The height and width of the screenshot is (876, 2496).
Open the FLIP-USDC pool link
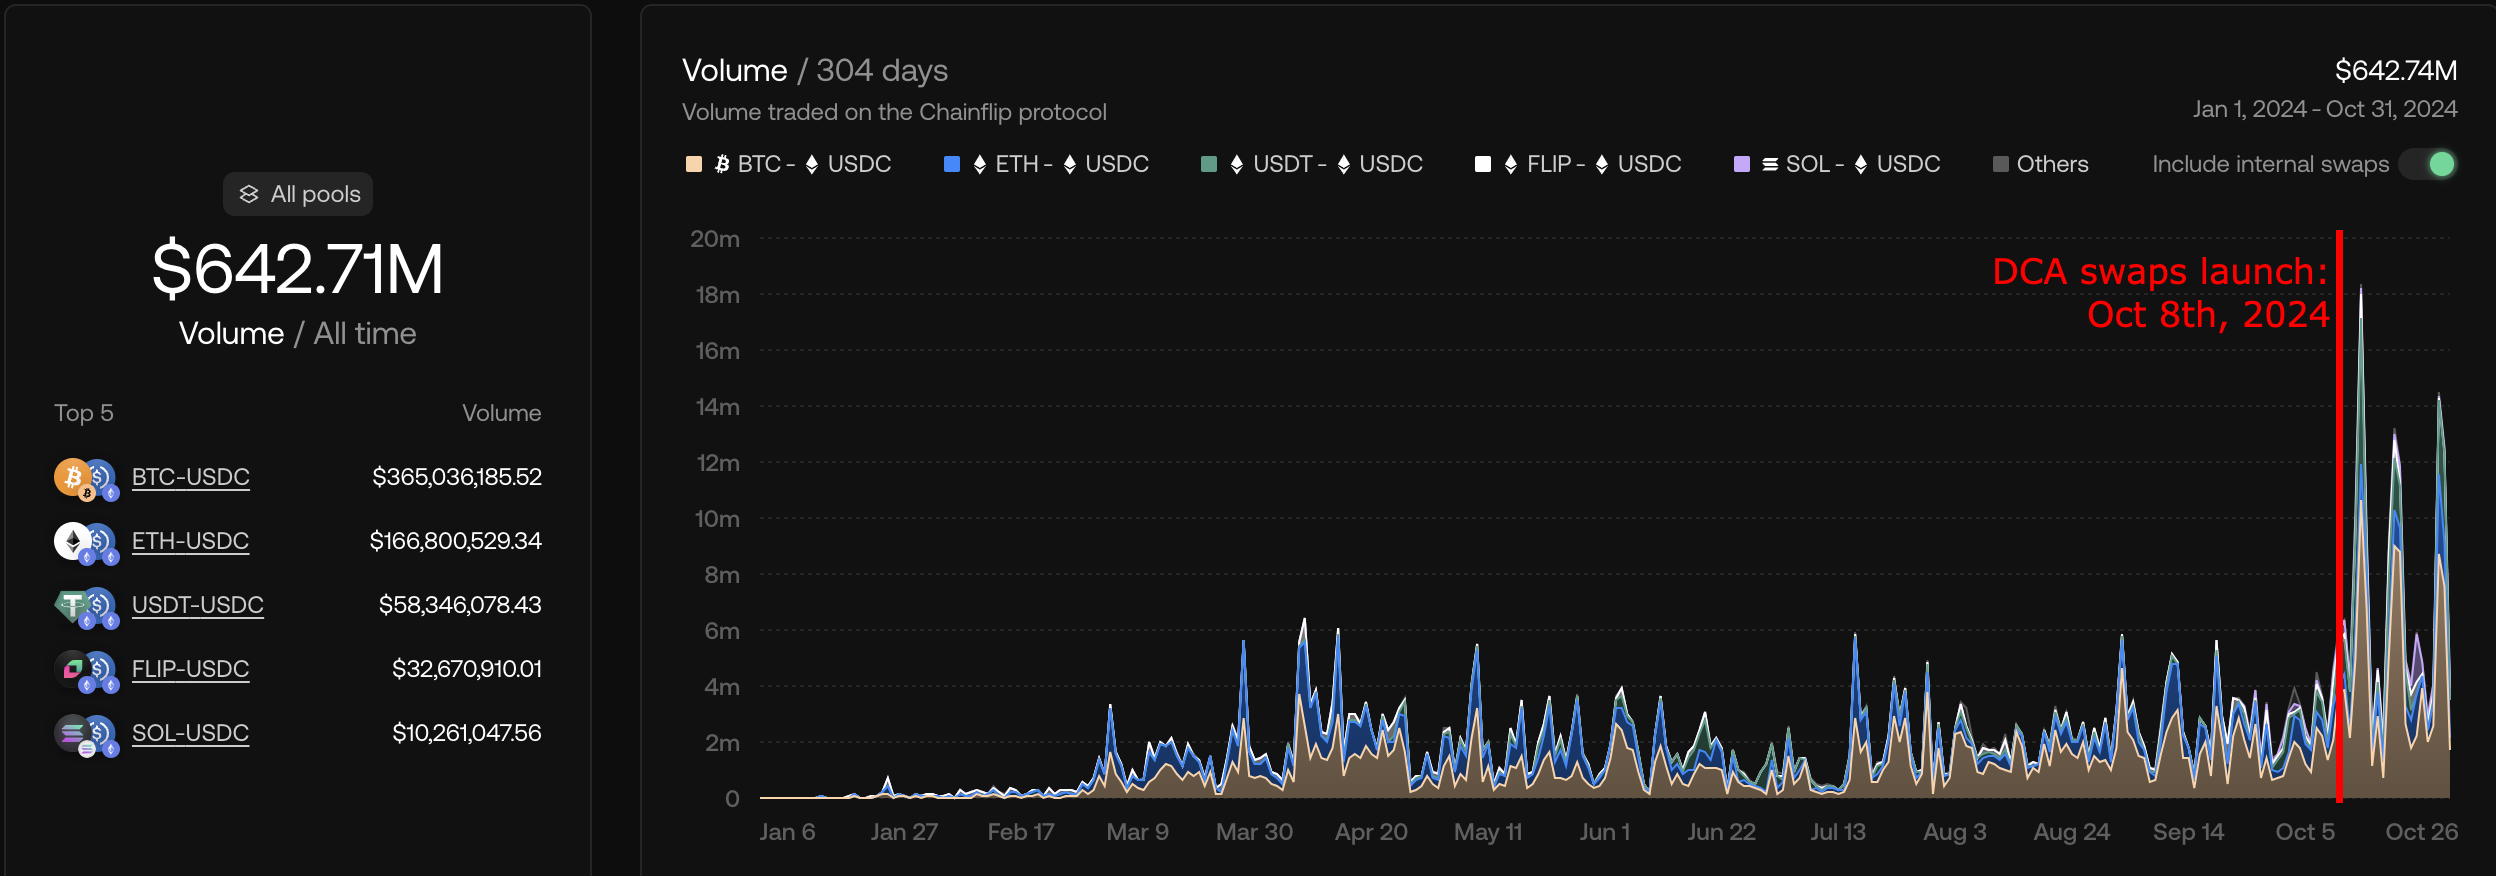click(190, 669)
